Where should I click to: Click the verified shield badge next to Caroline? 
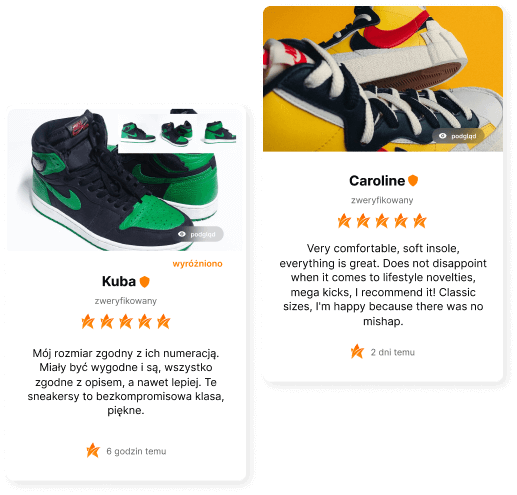(413, 181)
